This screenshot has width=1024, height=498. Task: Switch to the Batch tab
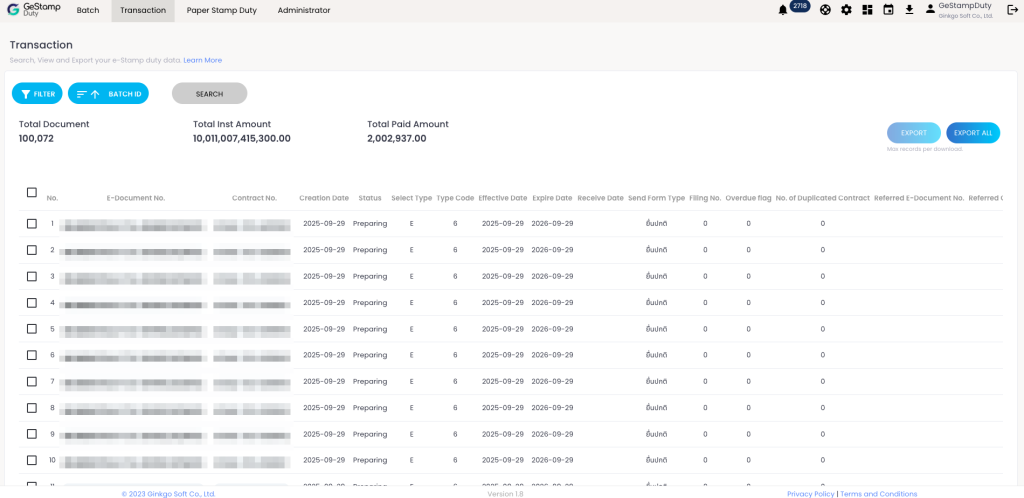point(88,11)
